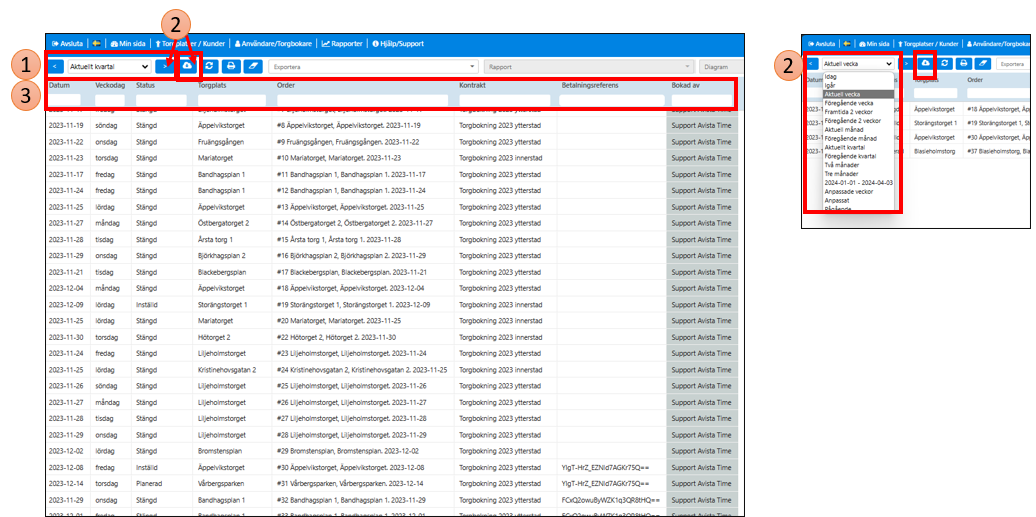Image resolution: width=1036 pixels, height=517 pixels.
Task: Open the Aktuellt kvartal period dropdown
Action: pyautogui.click(x=108, y=66)
